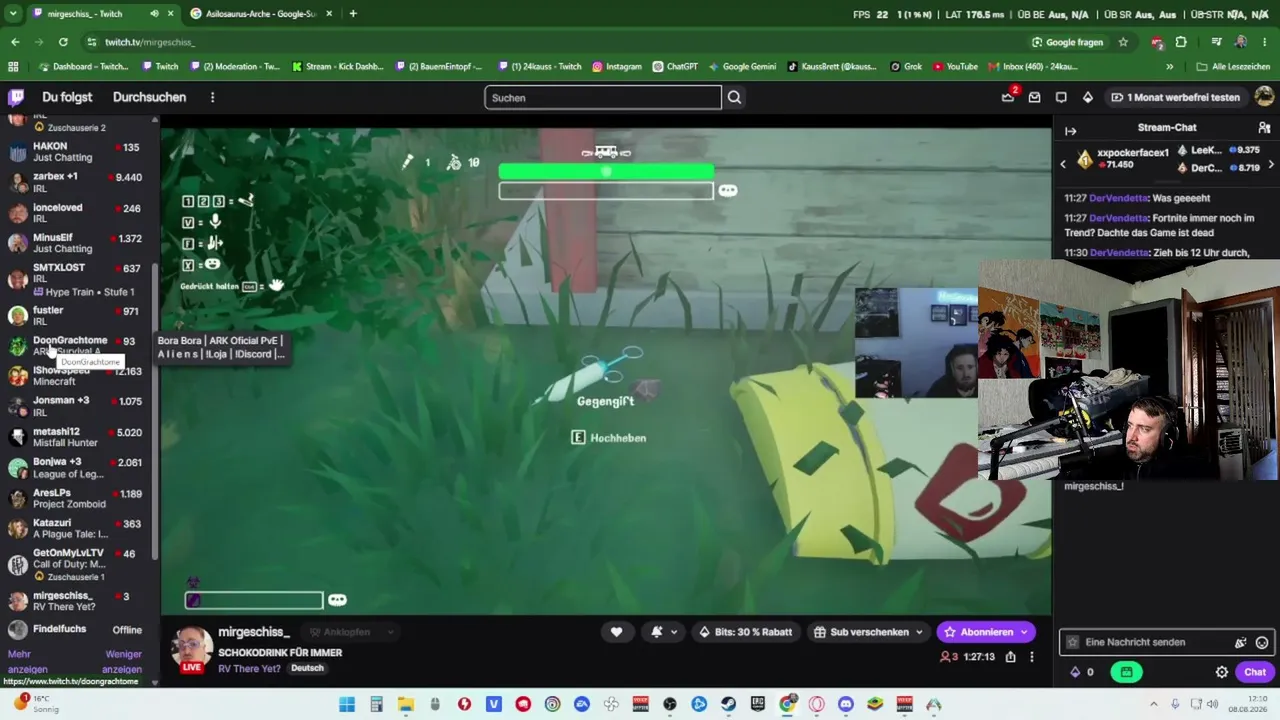Click the RV There Yet? game link
1280x720 pixels.
pyautogui.click(x=249, y=668)
